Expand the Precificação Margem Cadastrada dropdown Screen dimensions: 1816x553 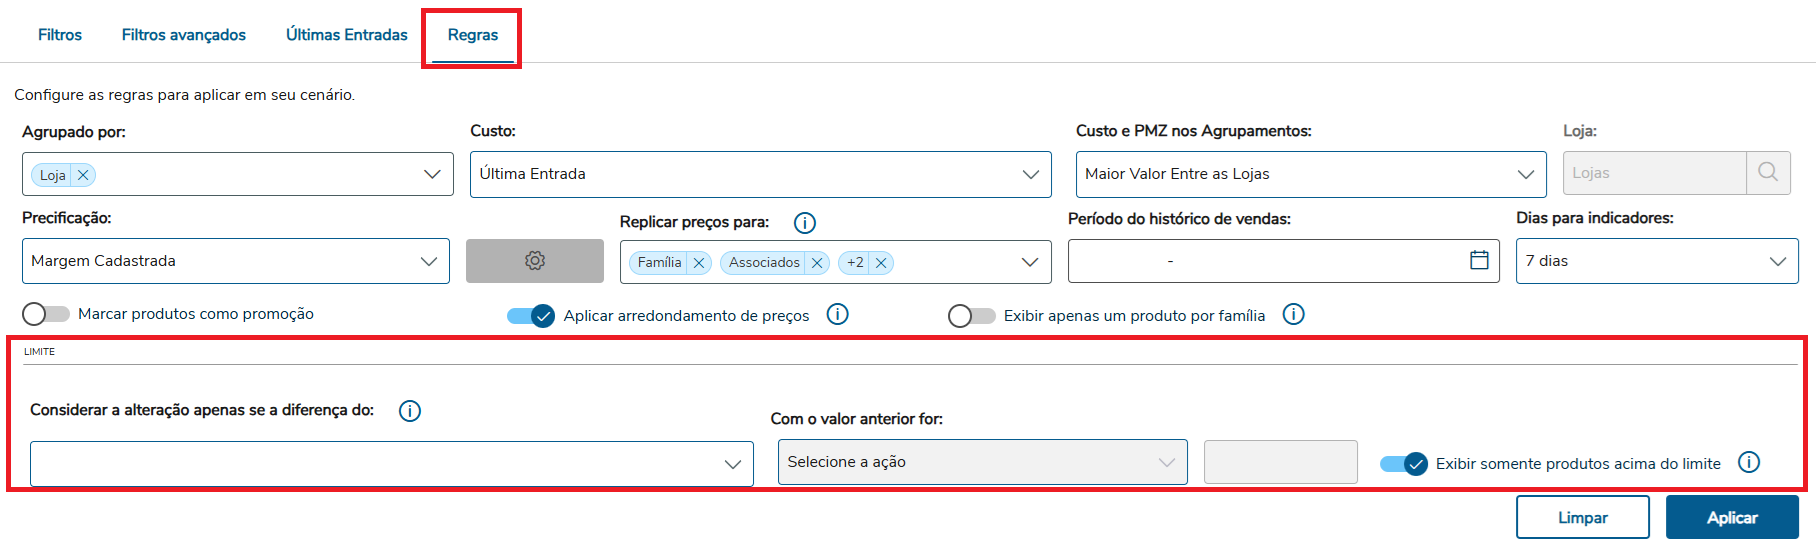(x=235, y=261)
